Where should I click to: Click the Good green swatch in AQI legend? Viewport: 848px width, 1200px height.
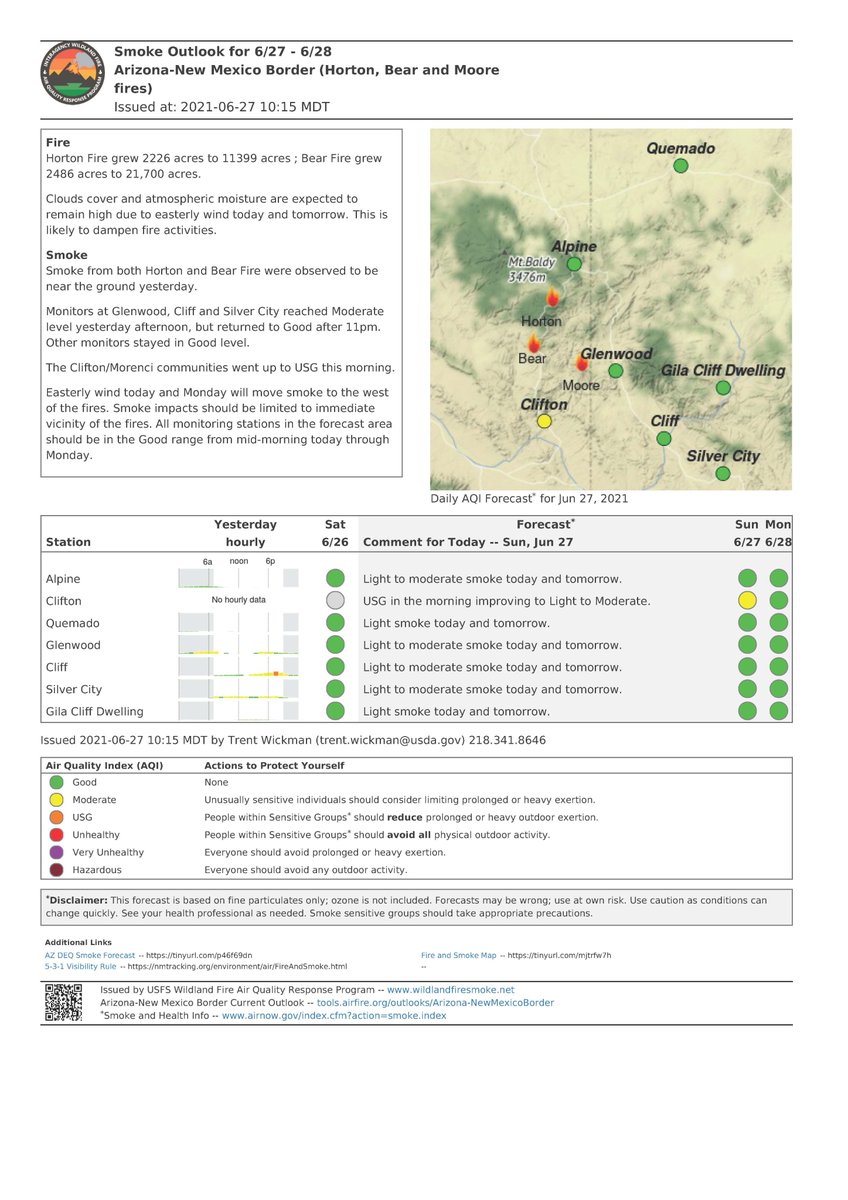click(56, 782)
